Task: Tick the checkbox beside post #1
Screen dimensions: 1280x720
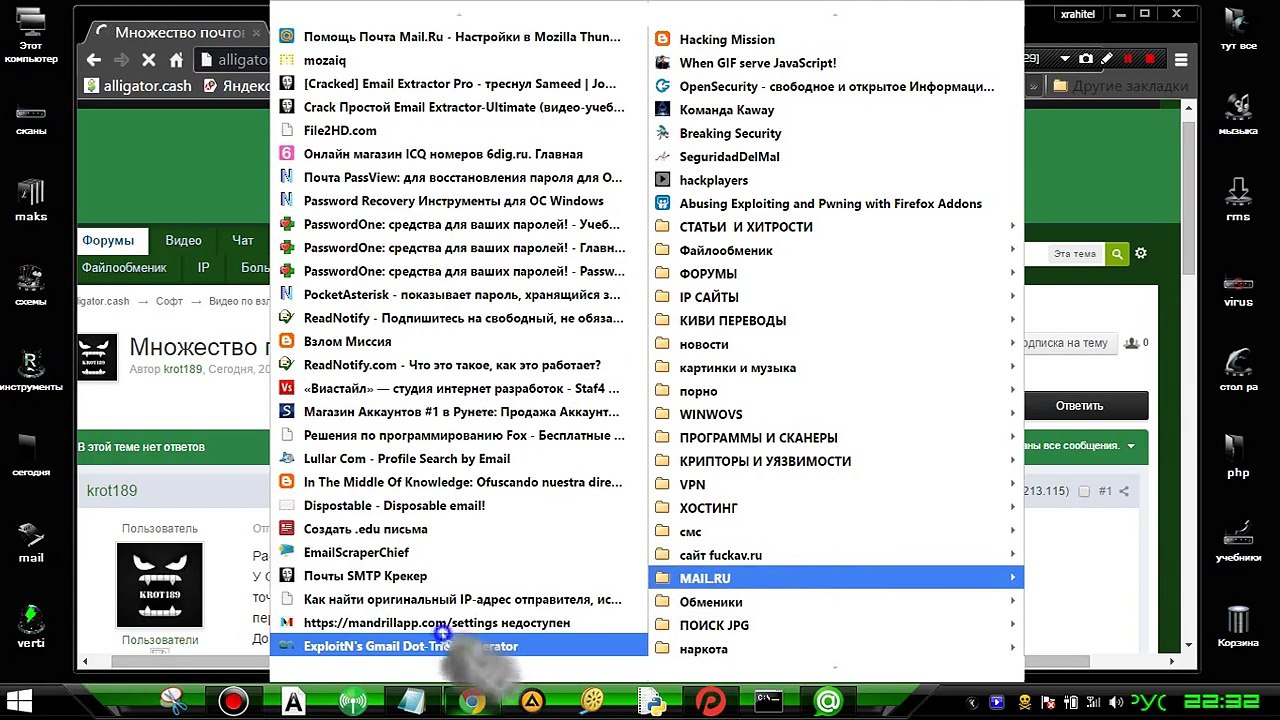Action: point(1084,491)
